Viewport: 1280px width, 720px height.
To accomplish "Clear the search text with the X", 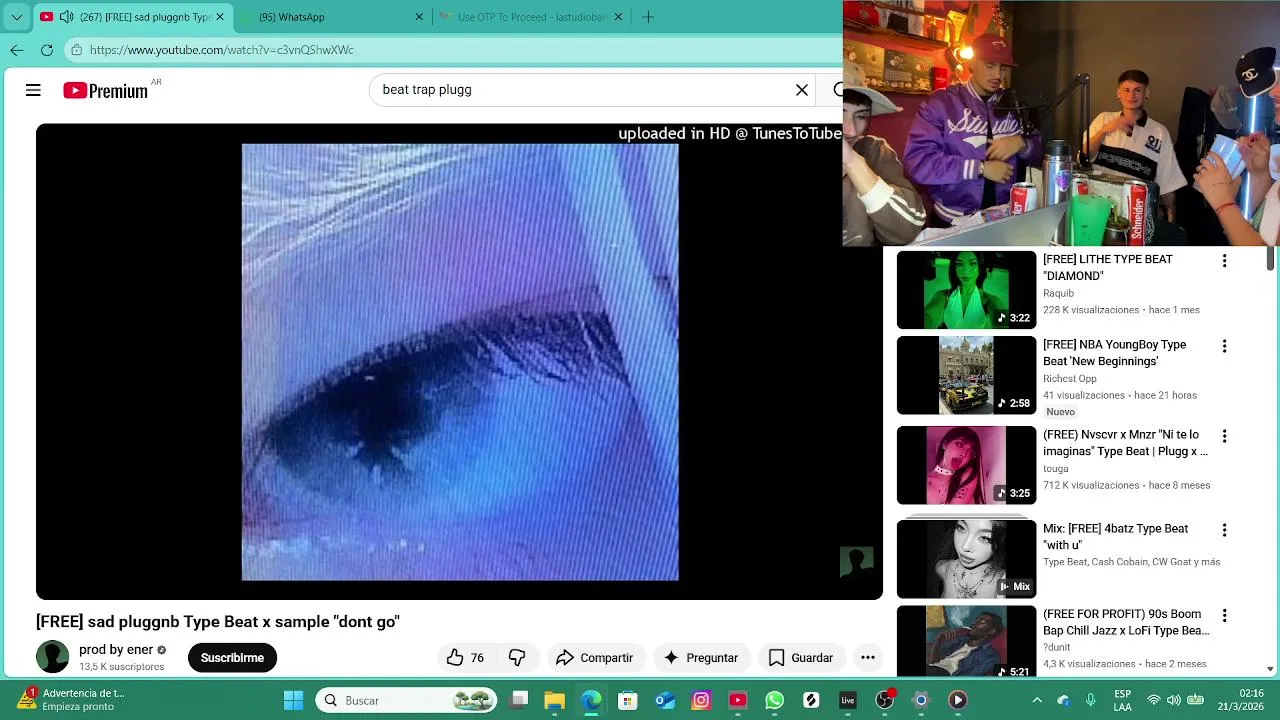I will [x=802, y=90].
